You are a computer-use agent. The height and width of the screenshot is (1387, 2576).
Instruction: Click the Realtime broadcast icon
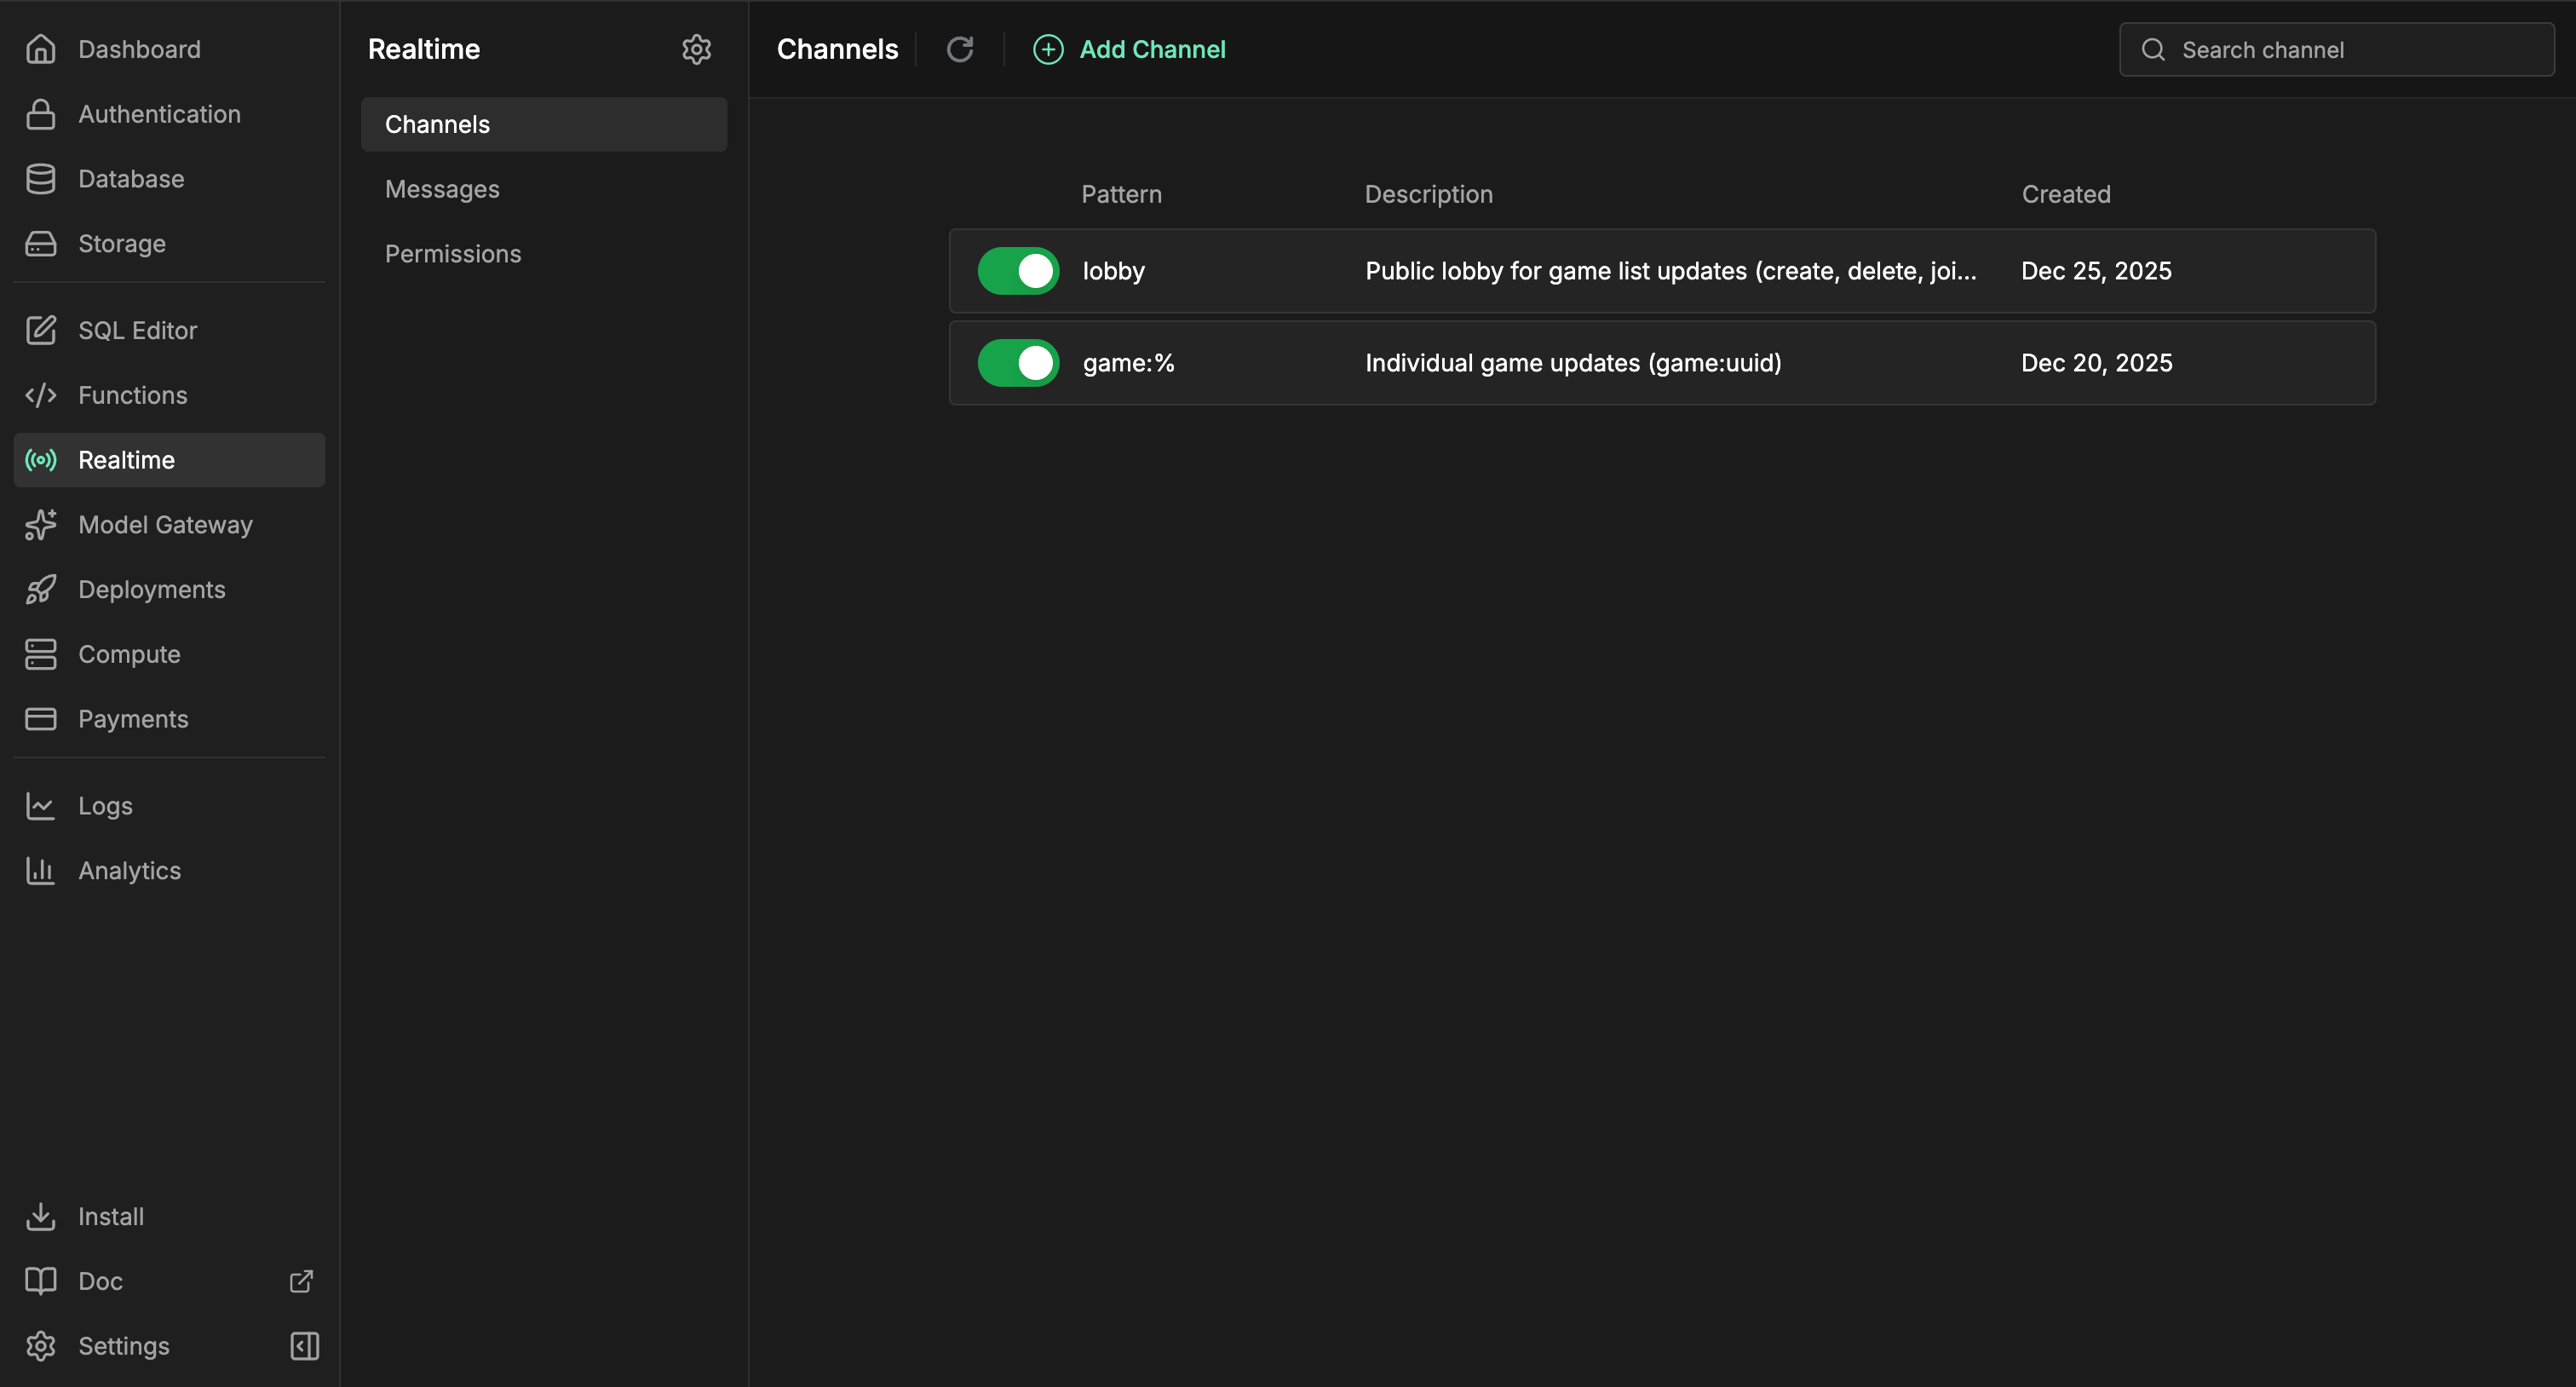pos(40,460)
